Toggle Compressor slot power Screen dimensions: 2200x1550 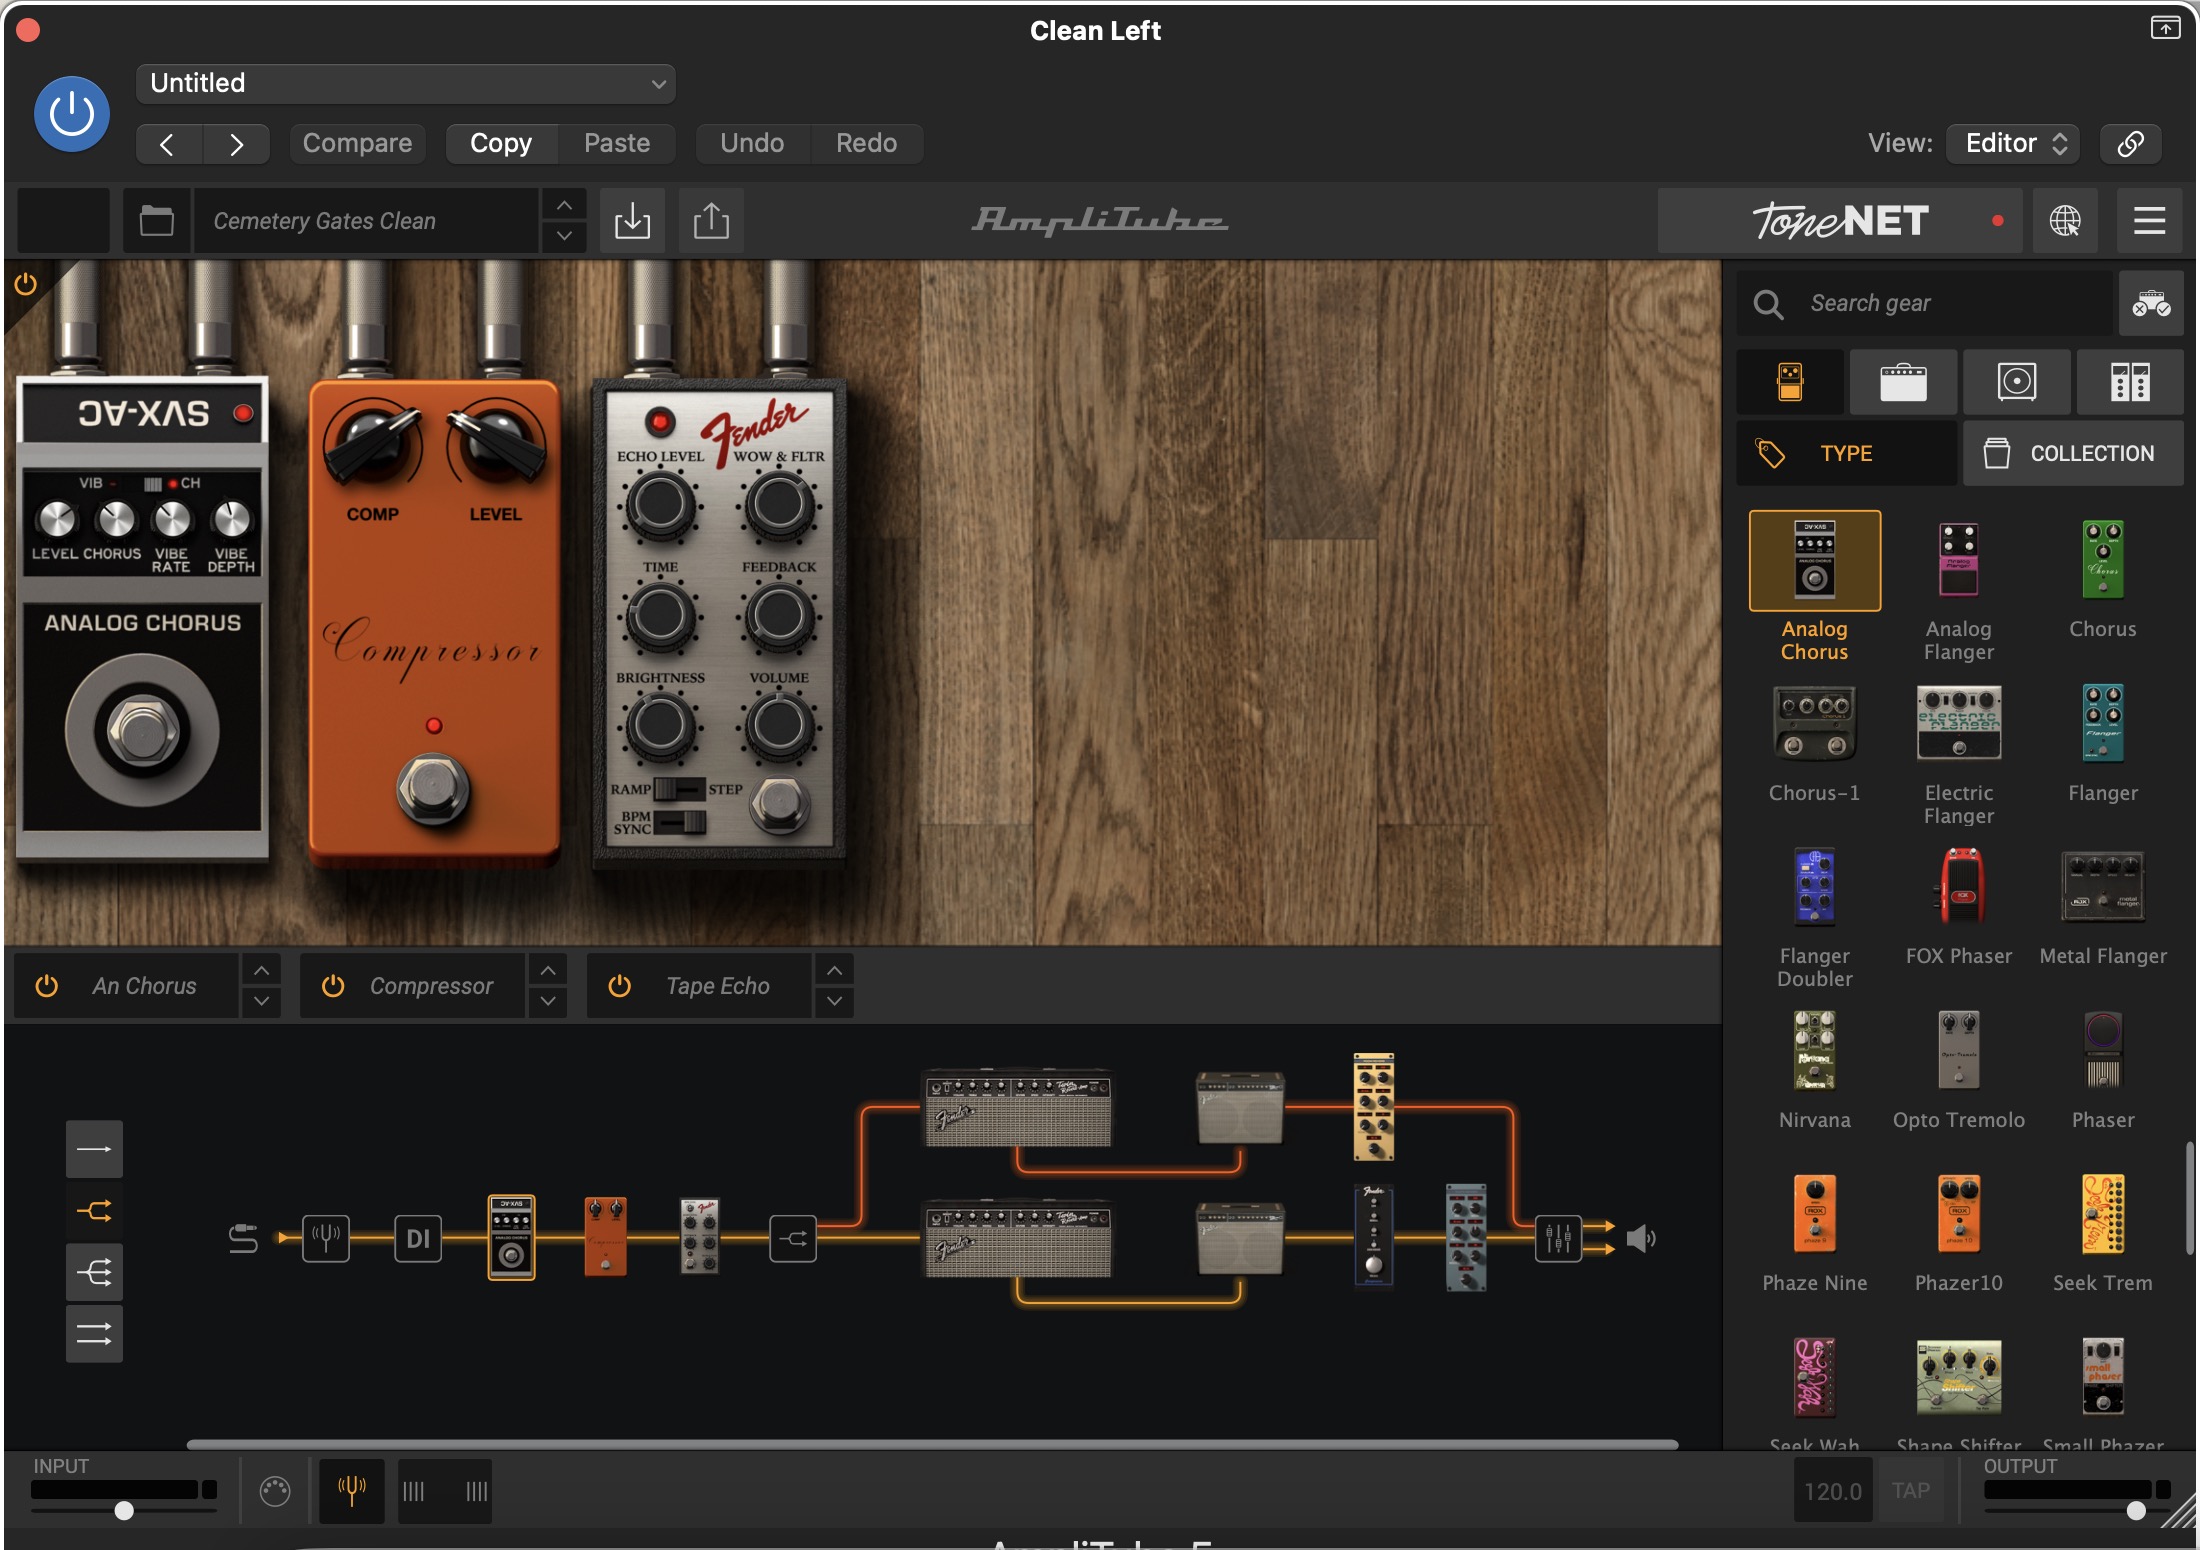click(x=333, y=986)
